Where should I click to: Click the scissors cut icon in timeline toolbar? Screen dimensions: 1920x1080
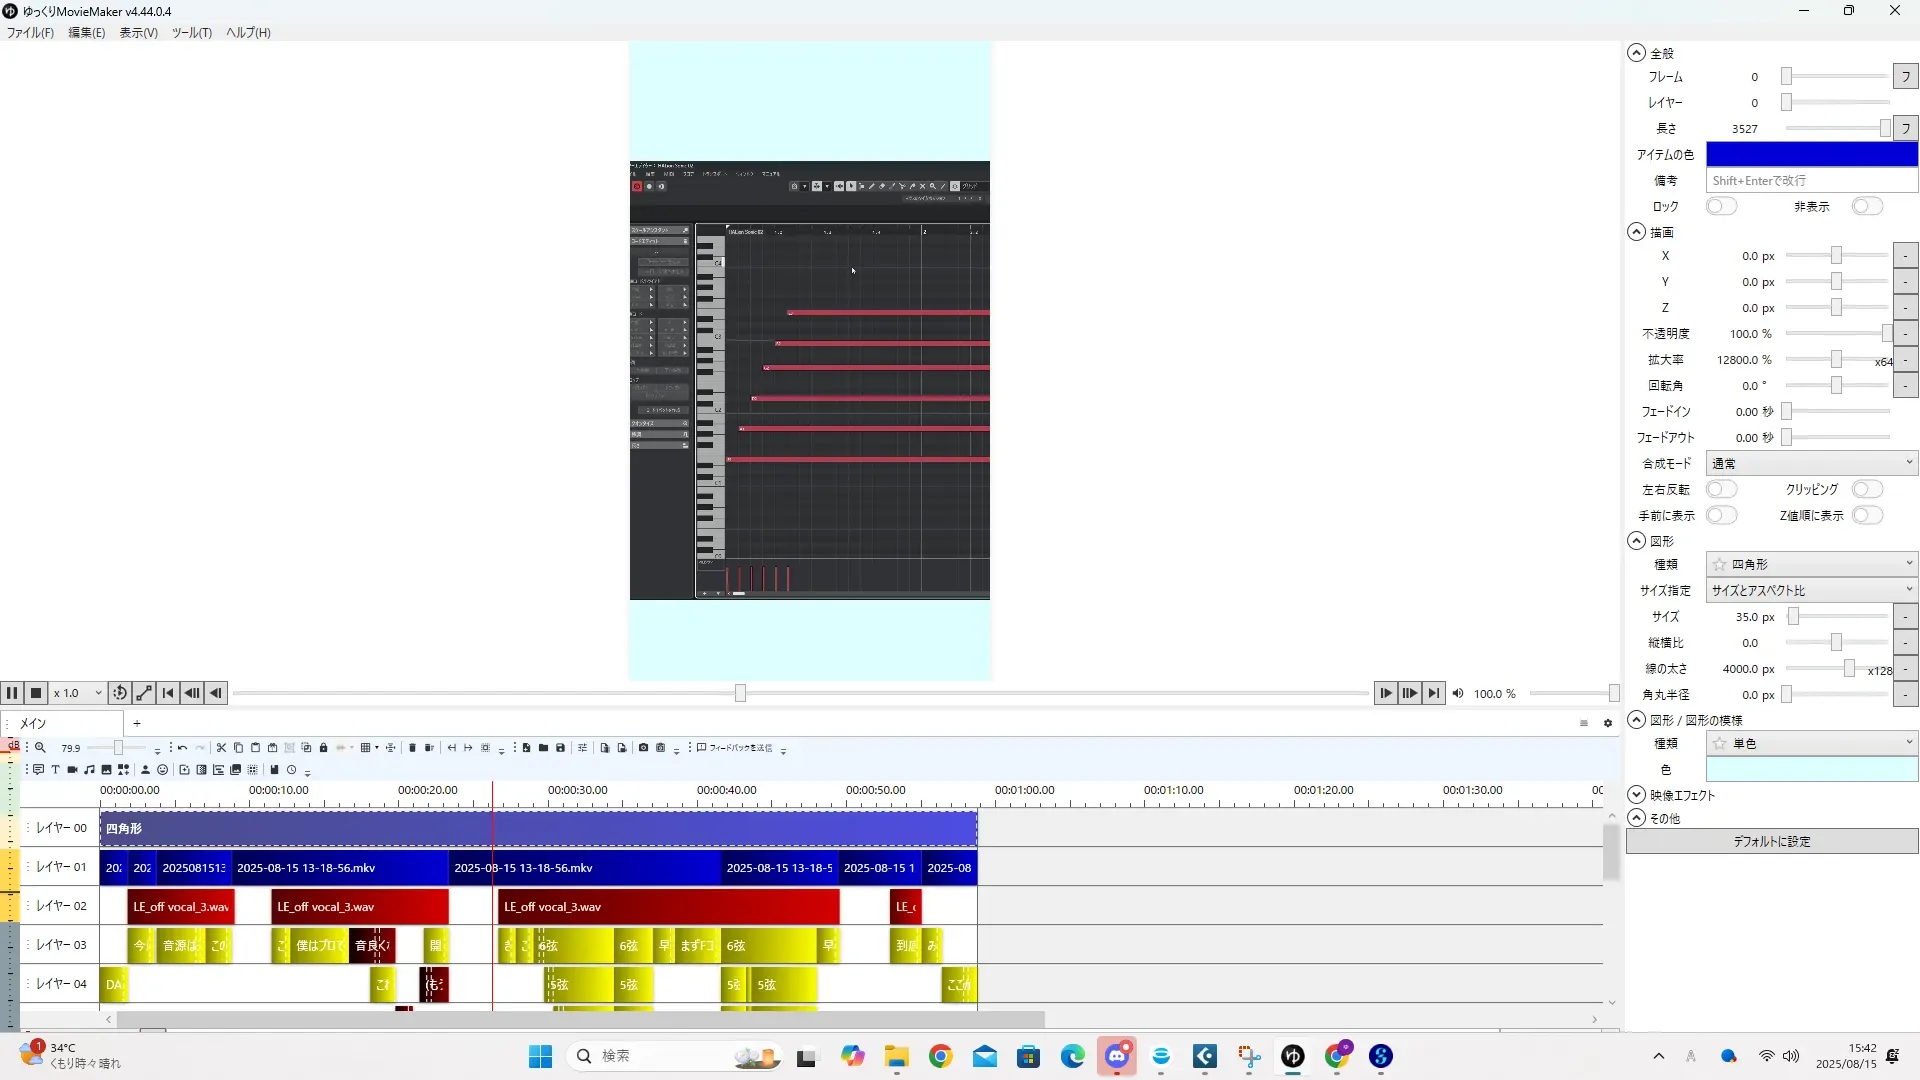[221, 747]
